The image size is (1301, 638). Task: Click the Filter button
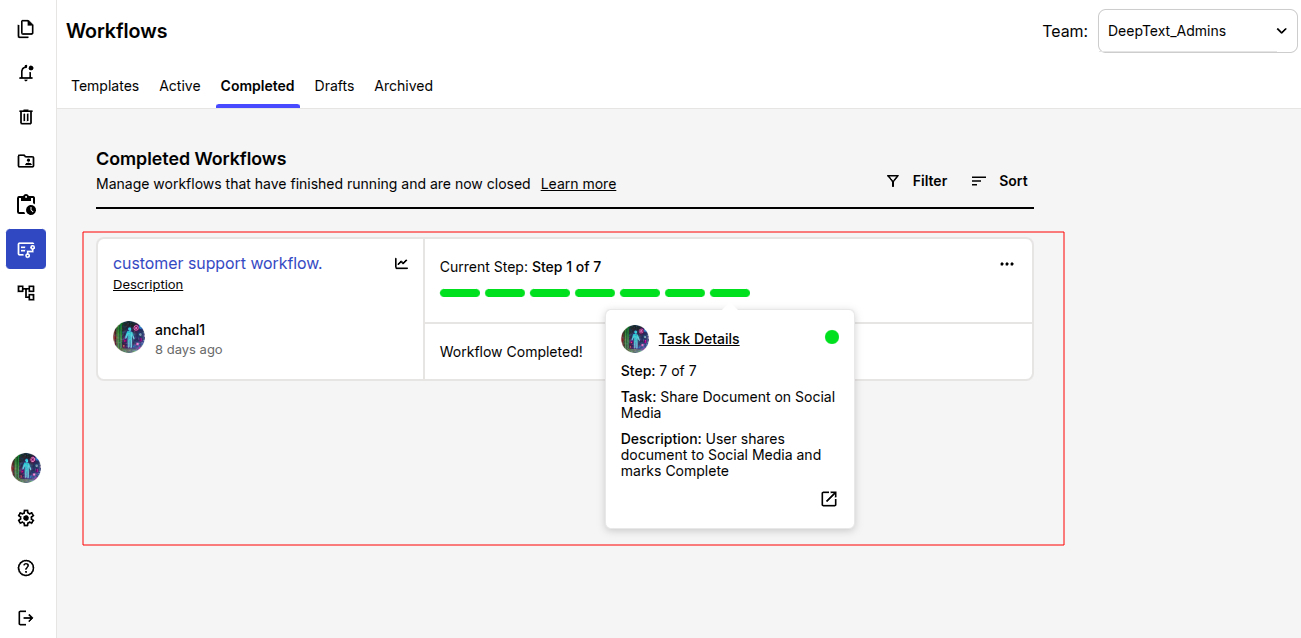pos(917,181)
